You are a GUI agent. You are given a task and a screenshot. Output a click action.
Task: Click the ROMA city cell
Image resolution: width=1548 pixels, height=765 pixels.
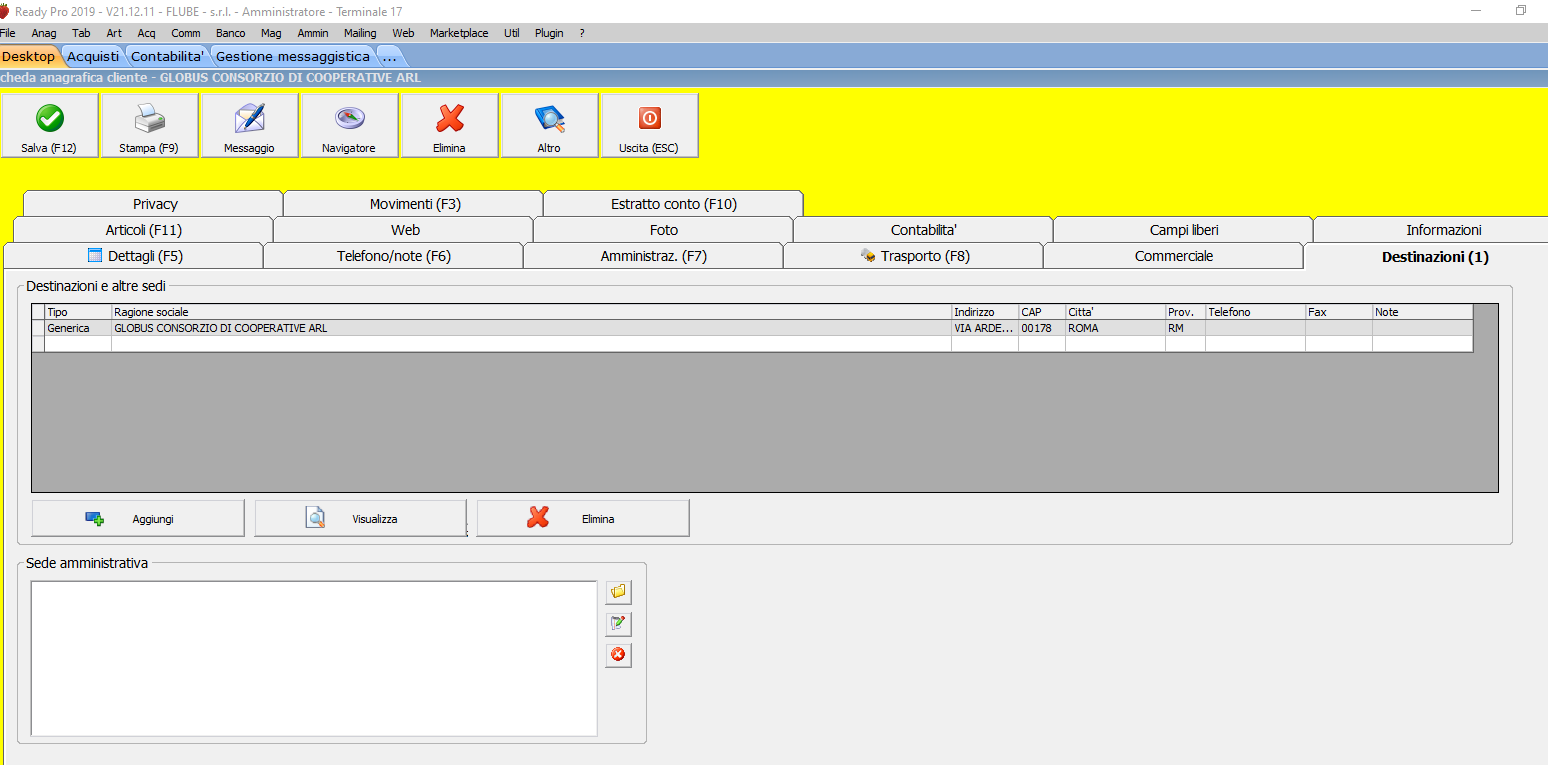[1115, 328]
